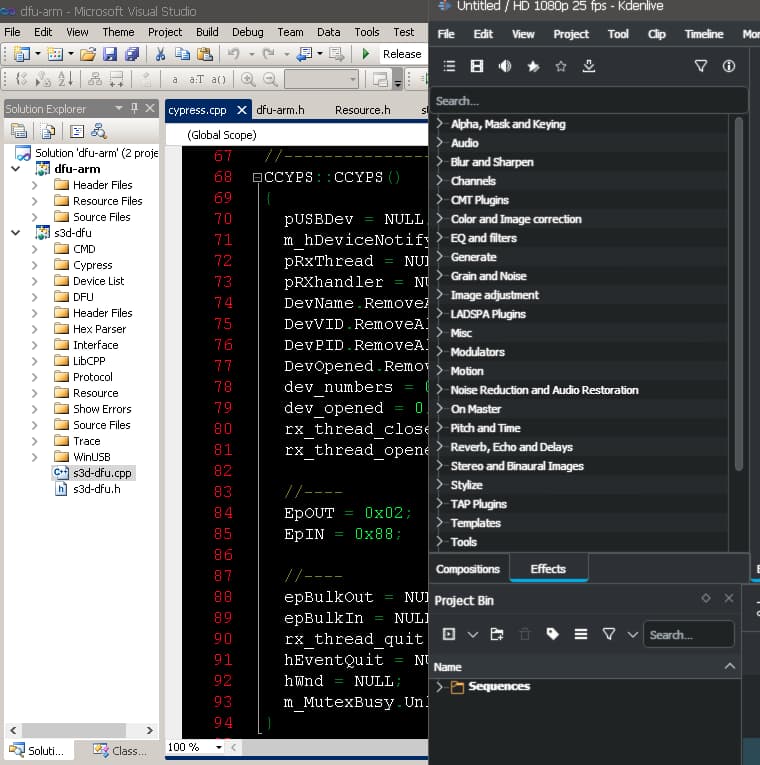Switch to Resource.h editor tab
This screenshot has width=760, height=765.
pyautogui.click(x=362, y=110)
